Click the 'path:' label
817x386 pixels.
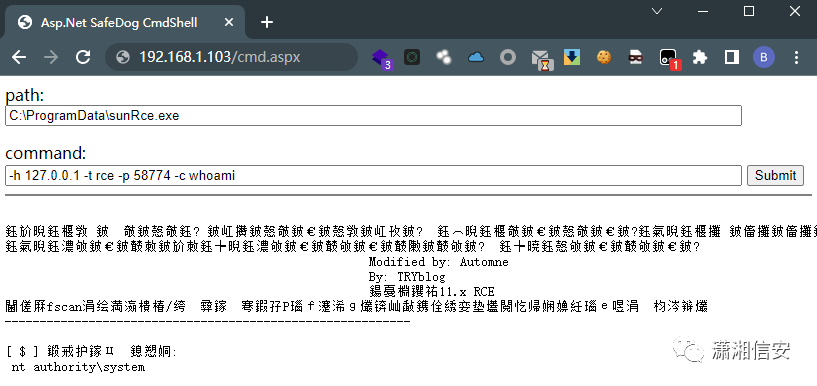pos(25,96)
